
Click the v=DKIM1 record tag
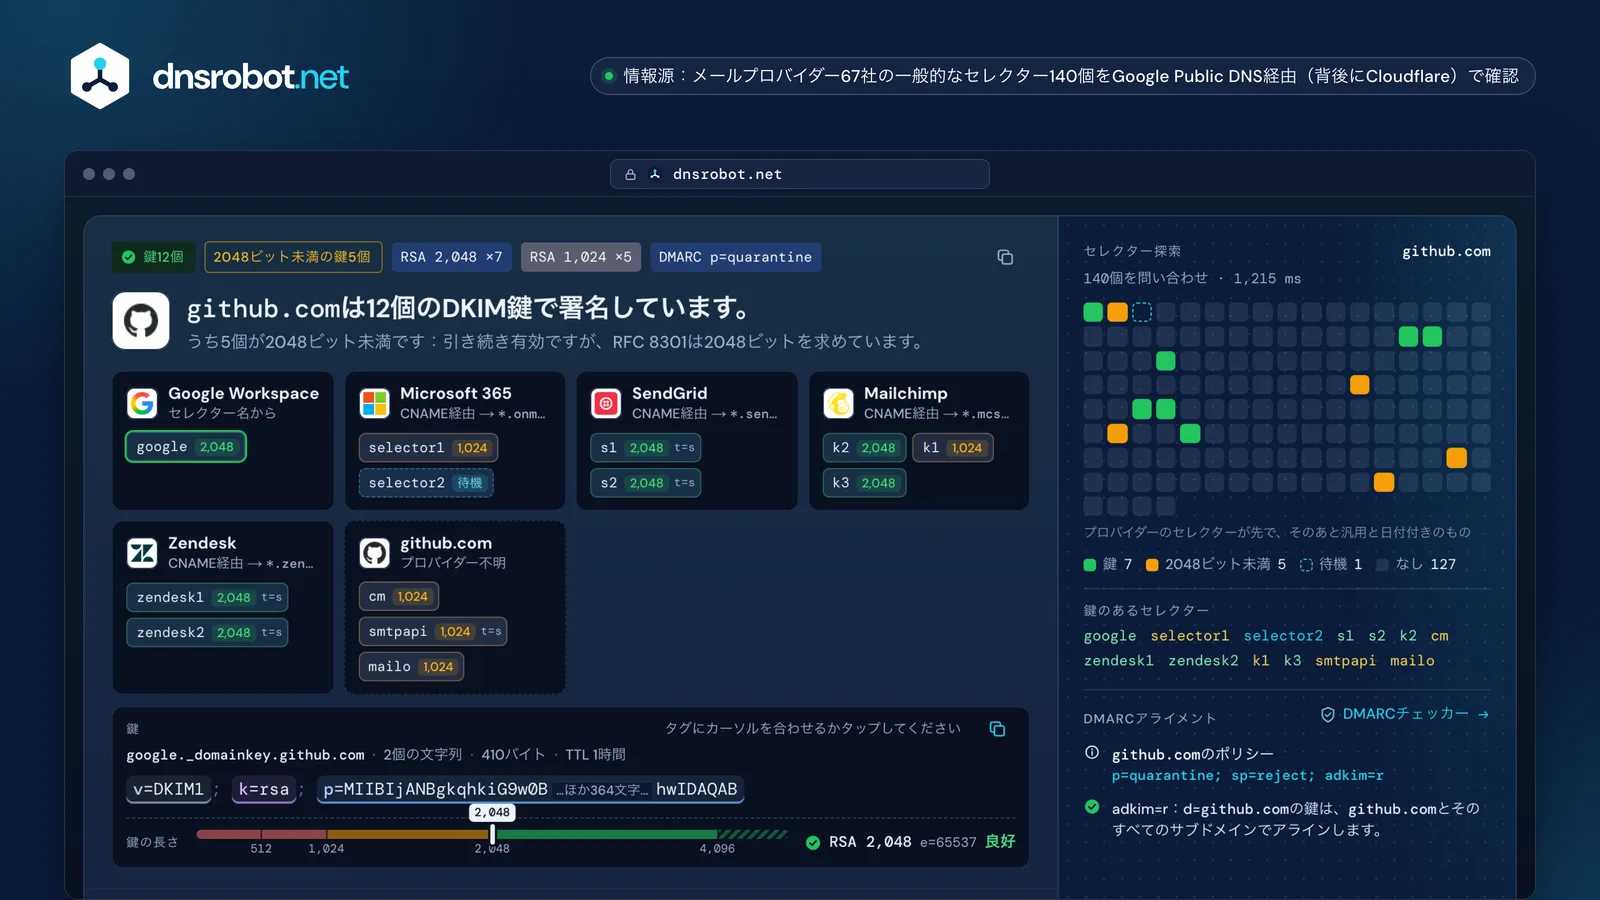pos(168,789)
